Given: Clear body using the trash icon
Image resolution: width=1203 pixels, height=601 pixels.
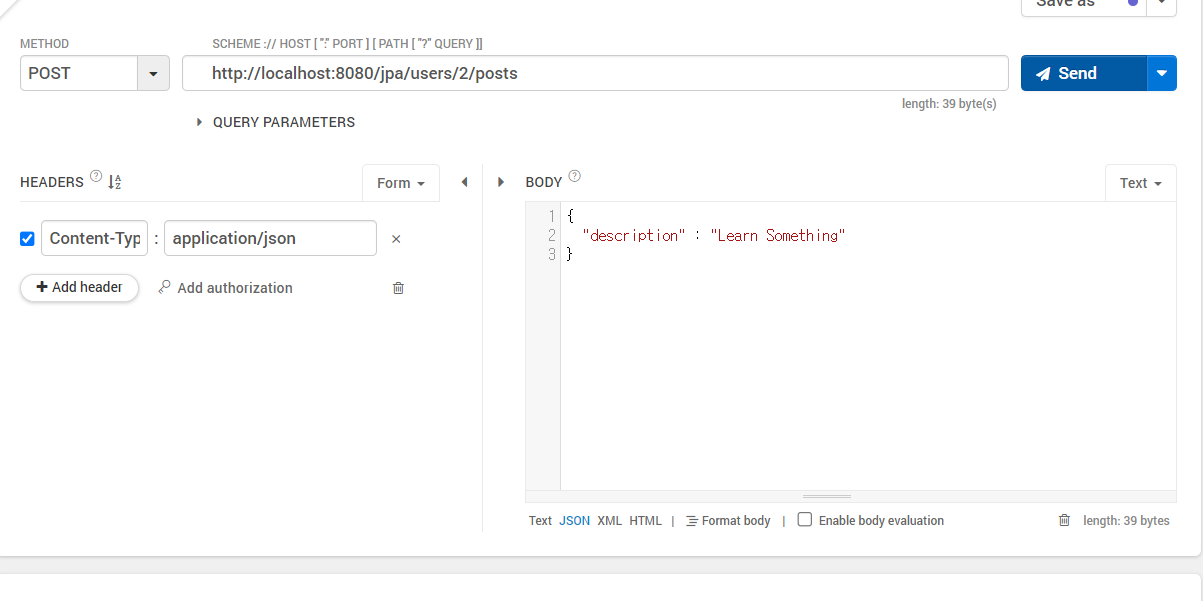Looking at the screenshot, I should pyautogui.click(x=1064, y=520).
